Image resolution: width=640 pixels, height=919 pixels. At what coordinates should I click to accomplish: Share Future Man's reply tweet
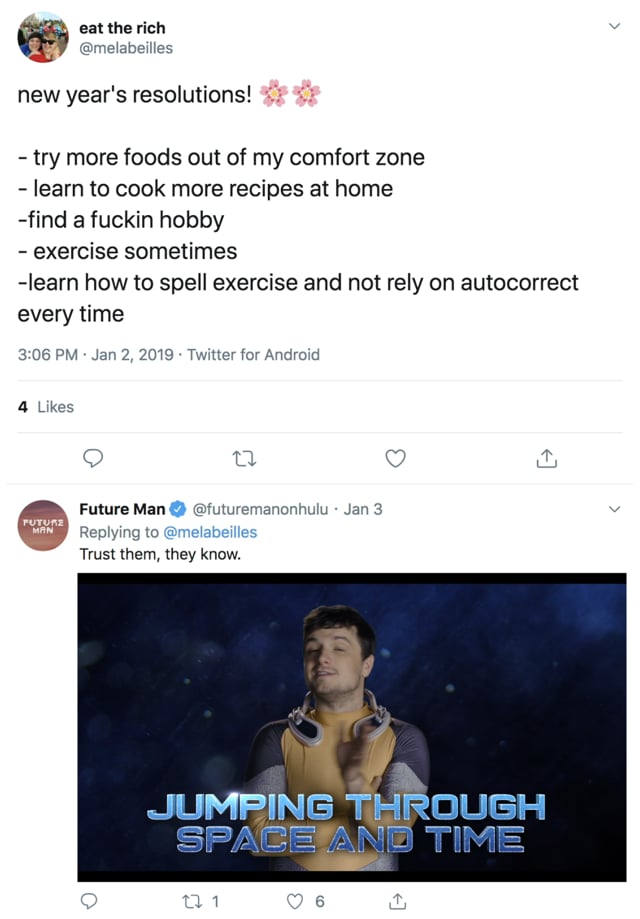point(397,901)
